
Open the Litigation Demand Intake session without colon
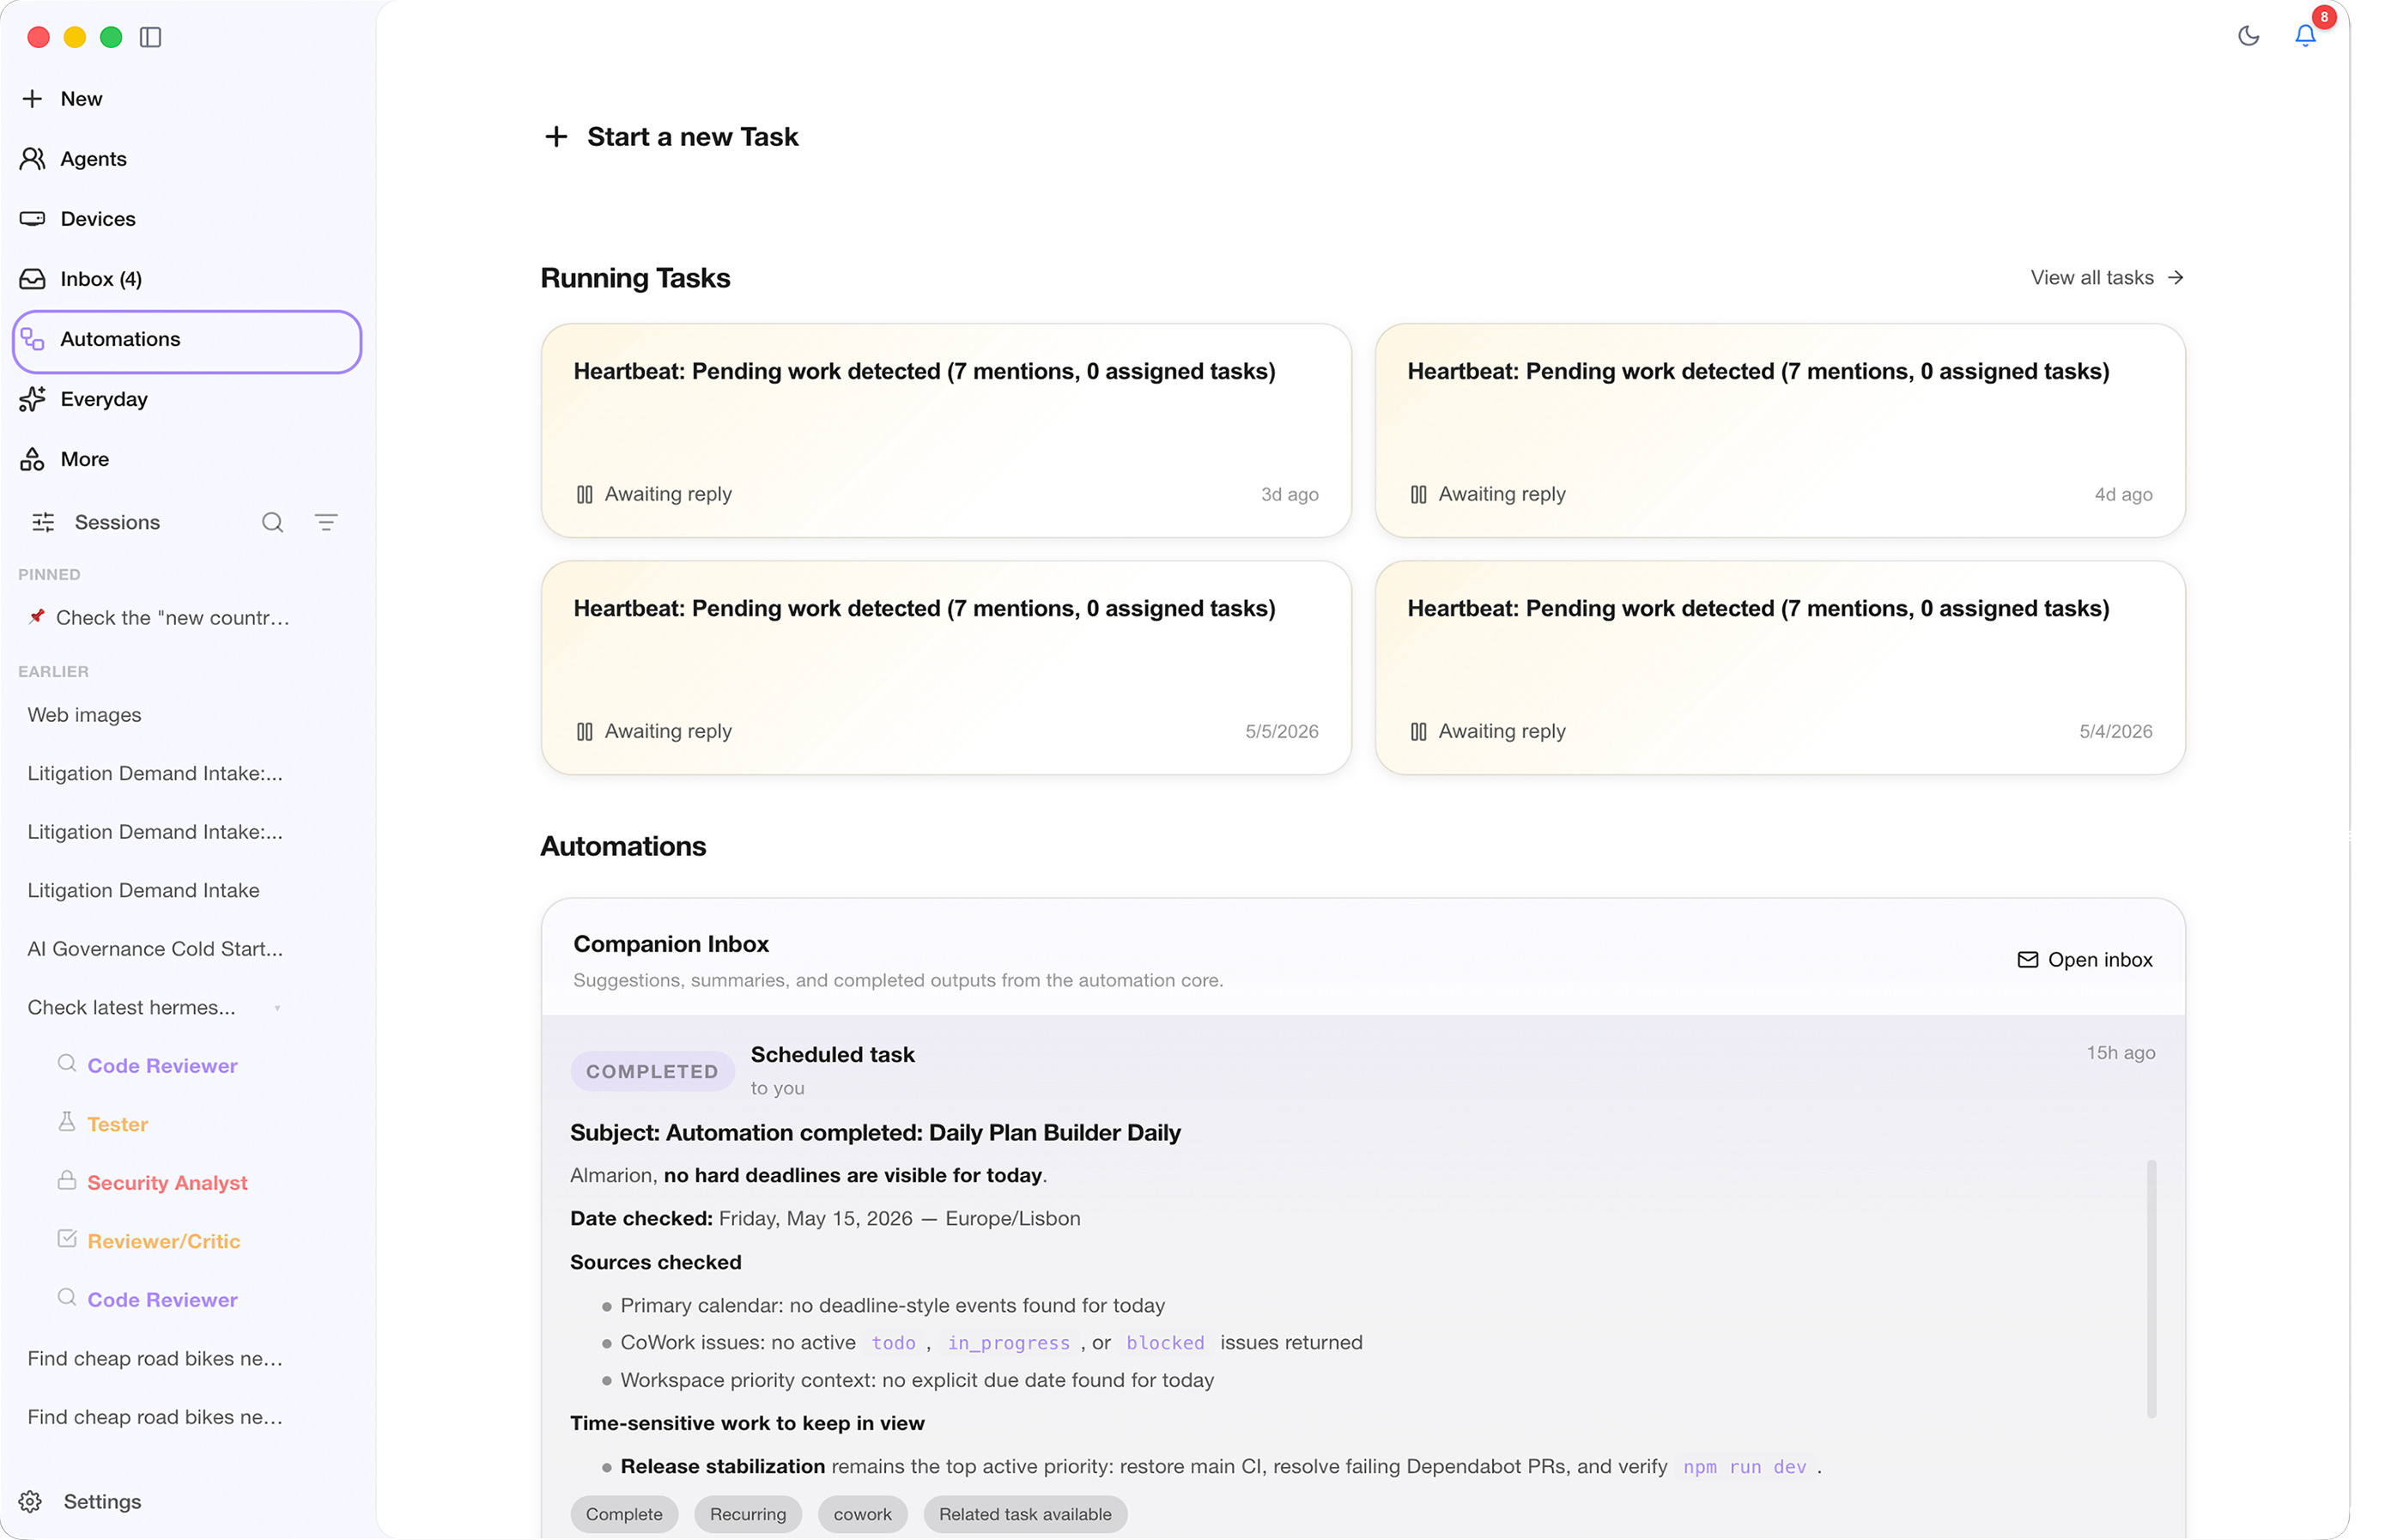[143, 889]
